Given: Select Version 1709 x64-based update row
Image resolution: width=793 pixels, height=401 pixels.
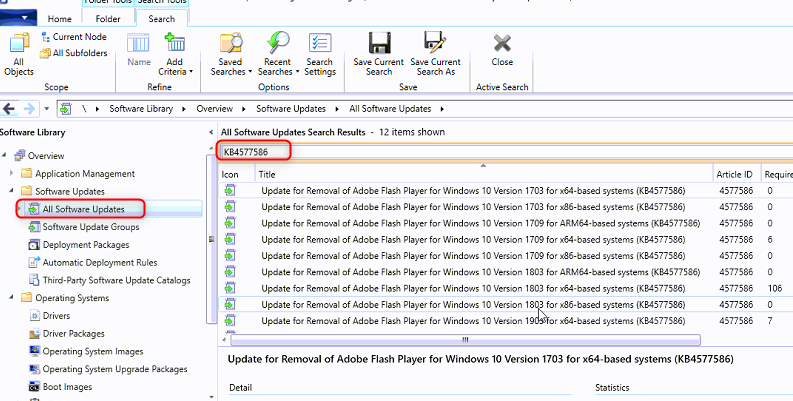Looking at the screenshot, I should click(506, 239).
